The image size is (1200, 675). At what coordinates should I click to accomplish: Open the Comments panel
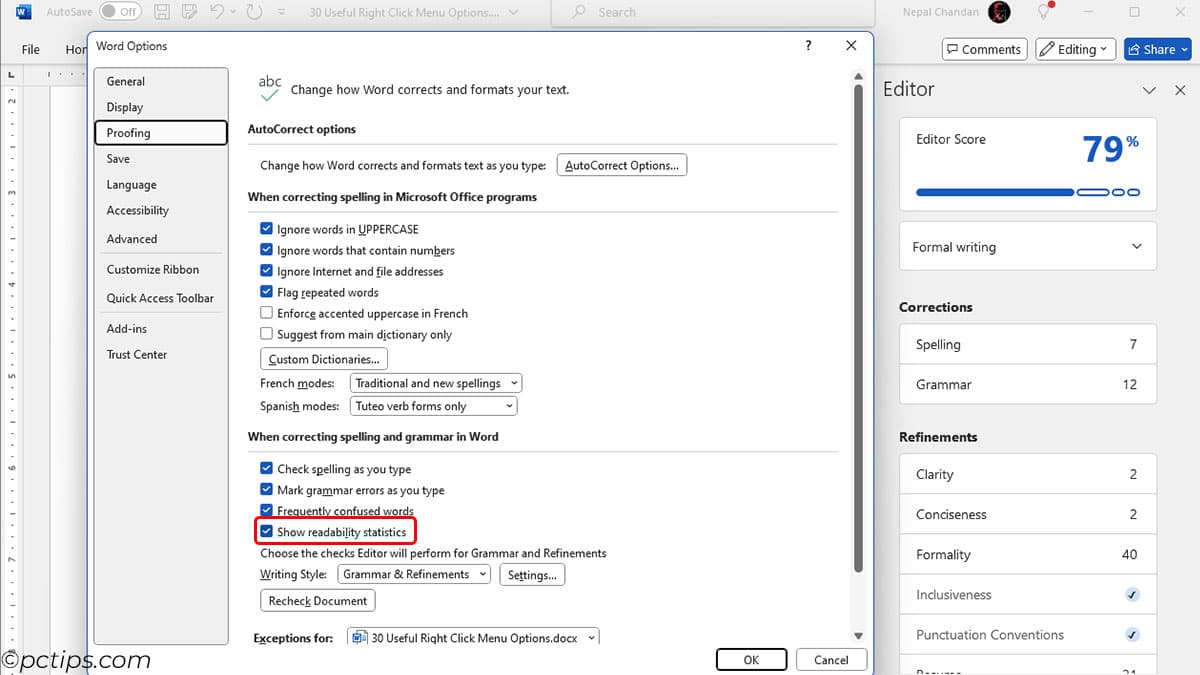(984, 48)
